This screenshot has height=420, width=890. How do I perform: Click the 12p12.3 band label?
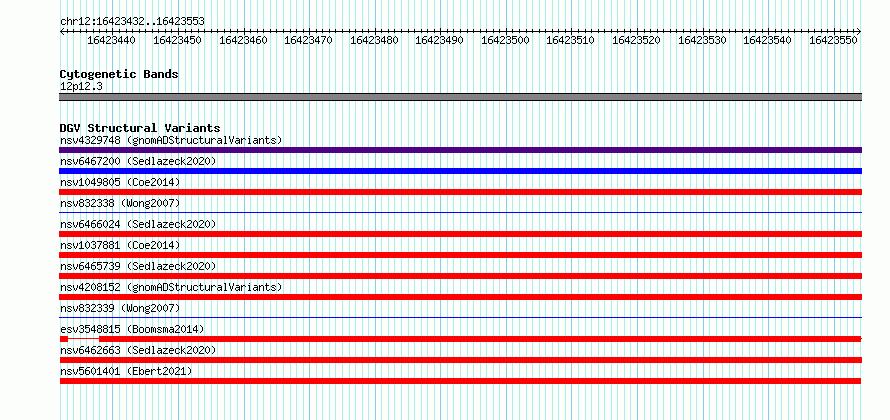[81, 87]
